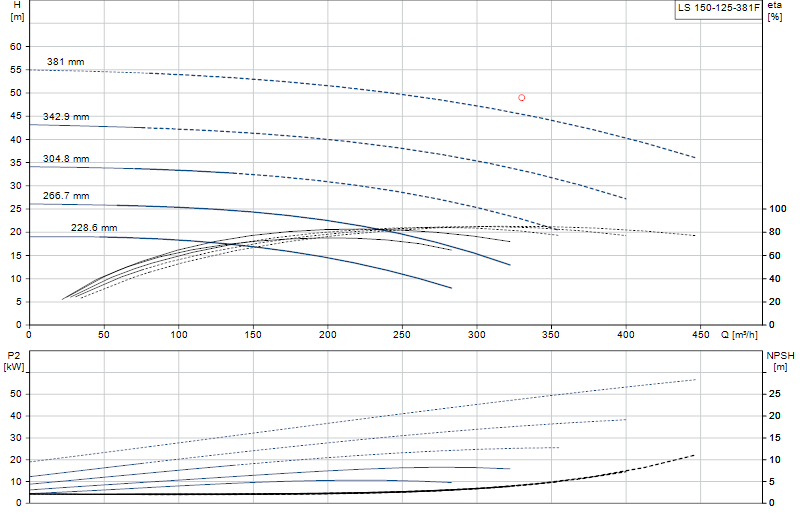
Task: Select the '342.9 mm' impeller curve label
Action: pyautogui.click(x=66, y=117)
